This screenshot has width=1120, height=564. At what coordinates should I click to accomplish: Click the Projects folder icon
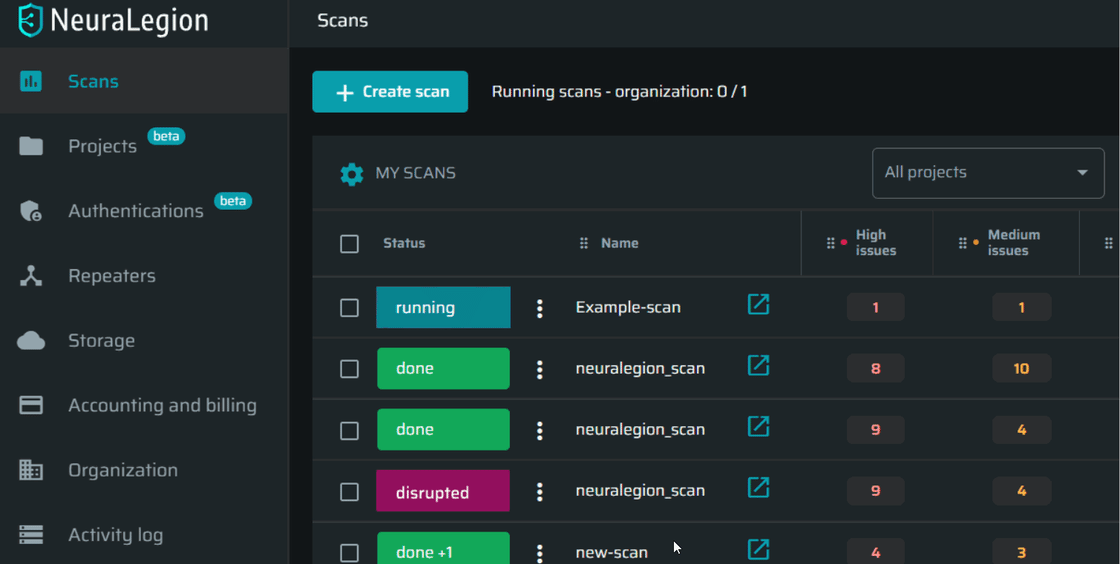31,146
